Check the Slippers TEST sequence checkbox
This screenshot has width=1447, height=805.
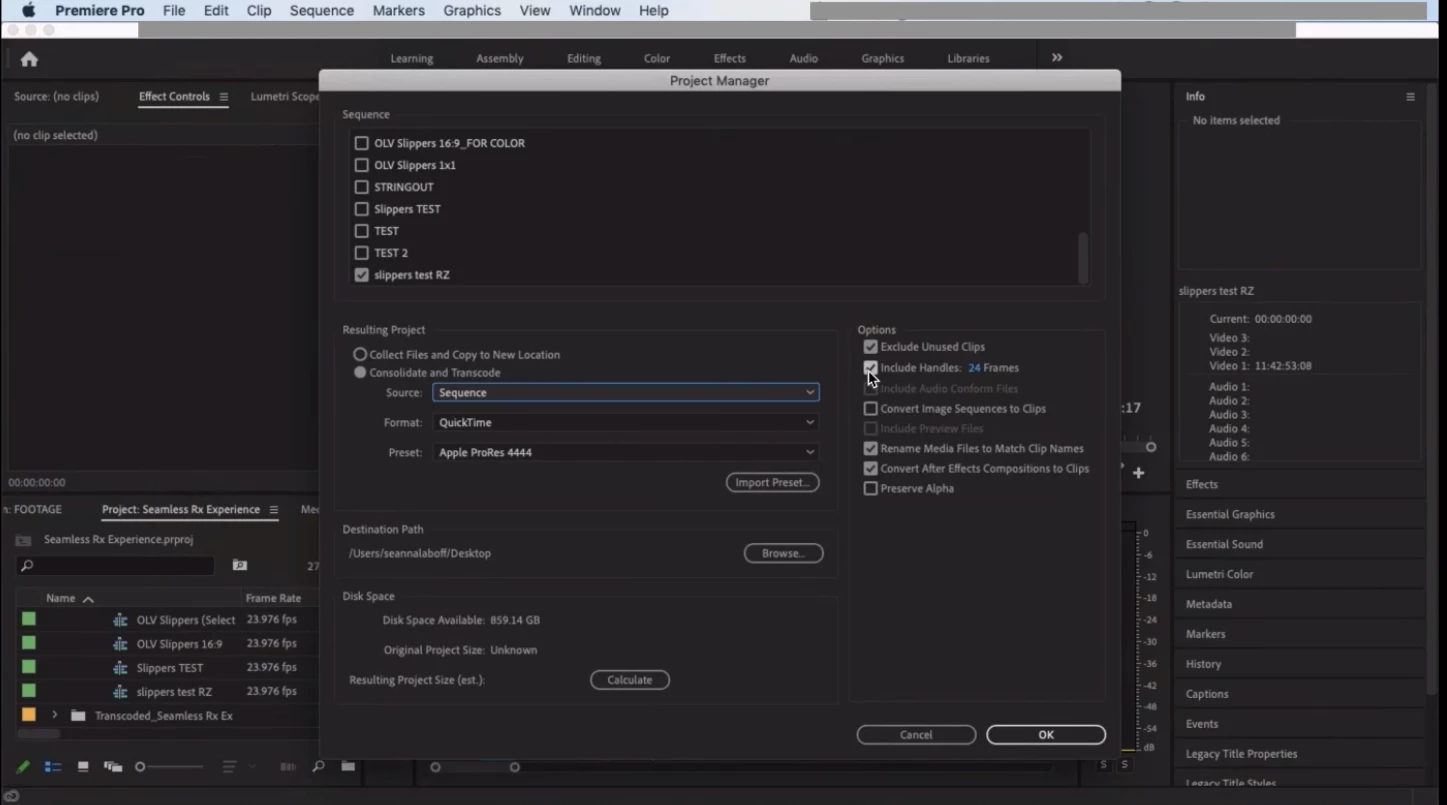[x=362, y=209]
